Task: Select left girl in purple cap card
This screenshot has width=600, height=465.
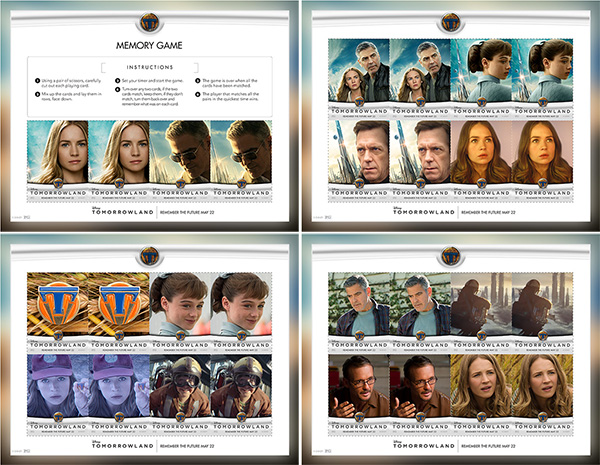Action: point(58,395)
